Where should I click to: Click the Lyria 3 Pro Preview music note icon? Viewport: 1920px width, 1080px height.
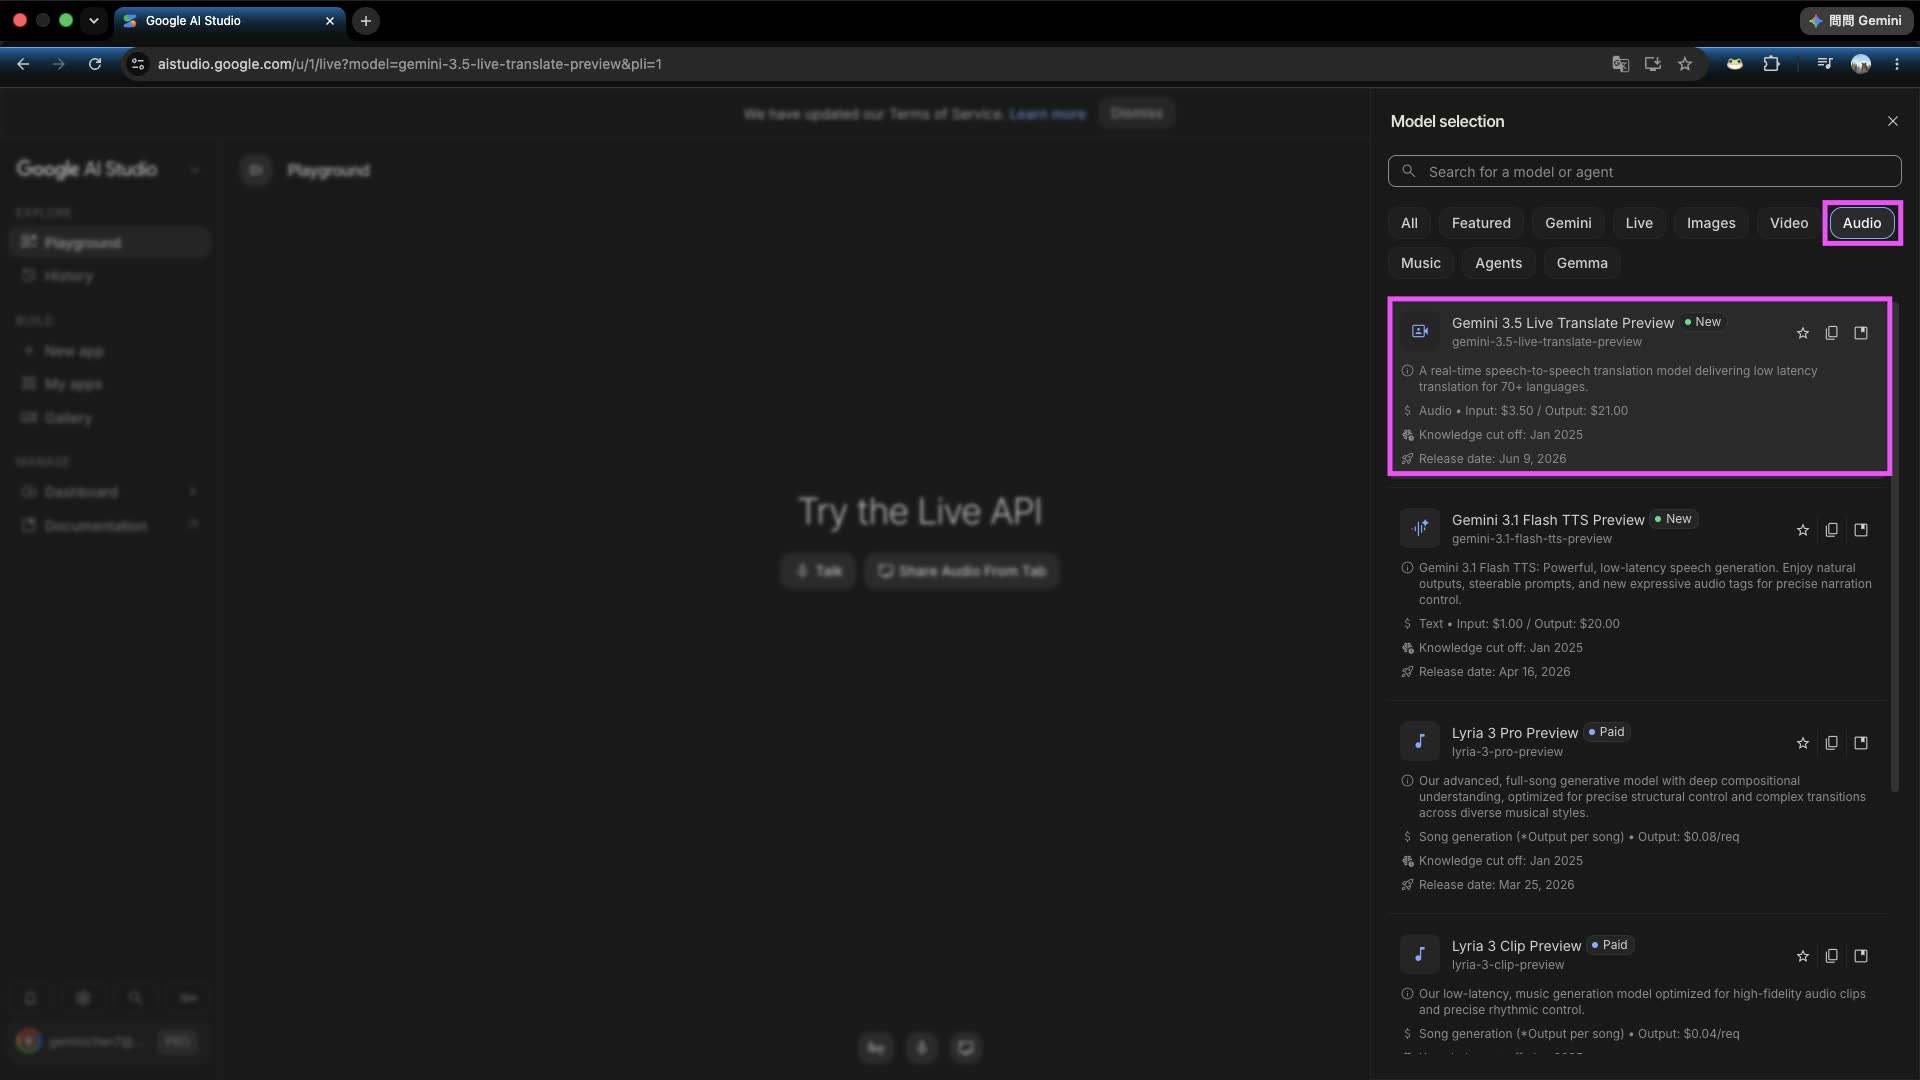click(x=1420, y=741)
